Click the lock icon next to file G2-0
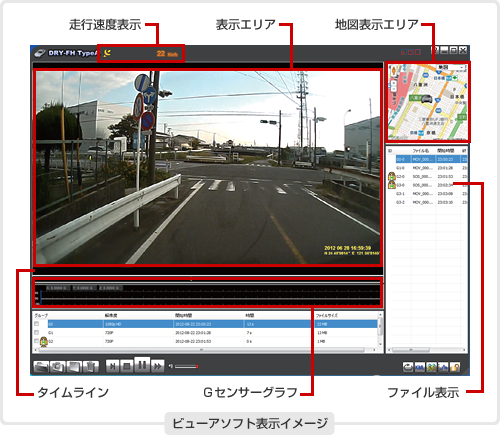 pyautogui.click(x=392, y=176)
